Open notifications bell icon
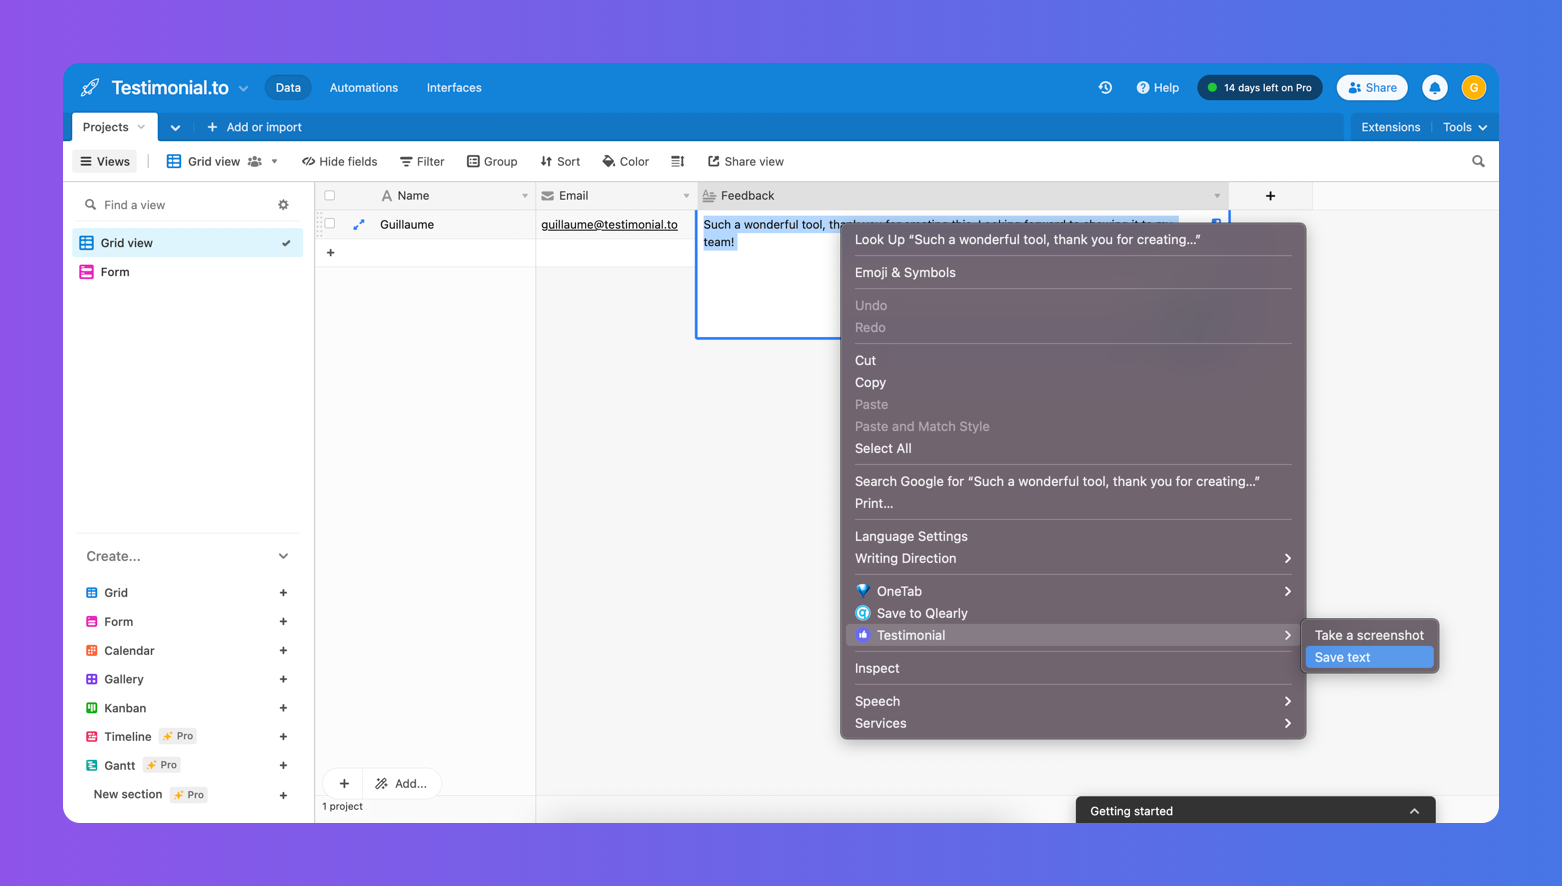The width and height of the screenshot is (1562, 886). click(1435, 88)
